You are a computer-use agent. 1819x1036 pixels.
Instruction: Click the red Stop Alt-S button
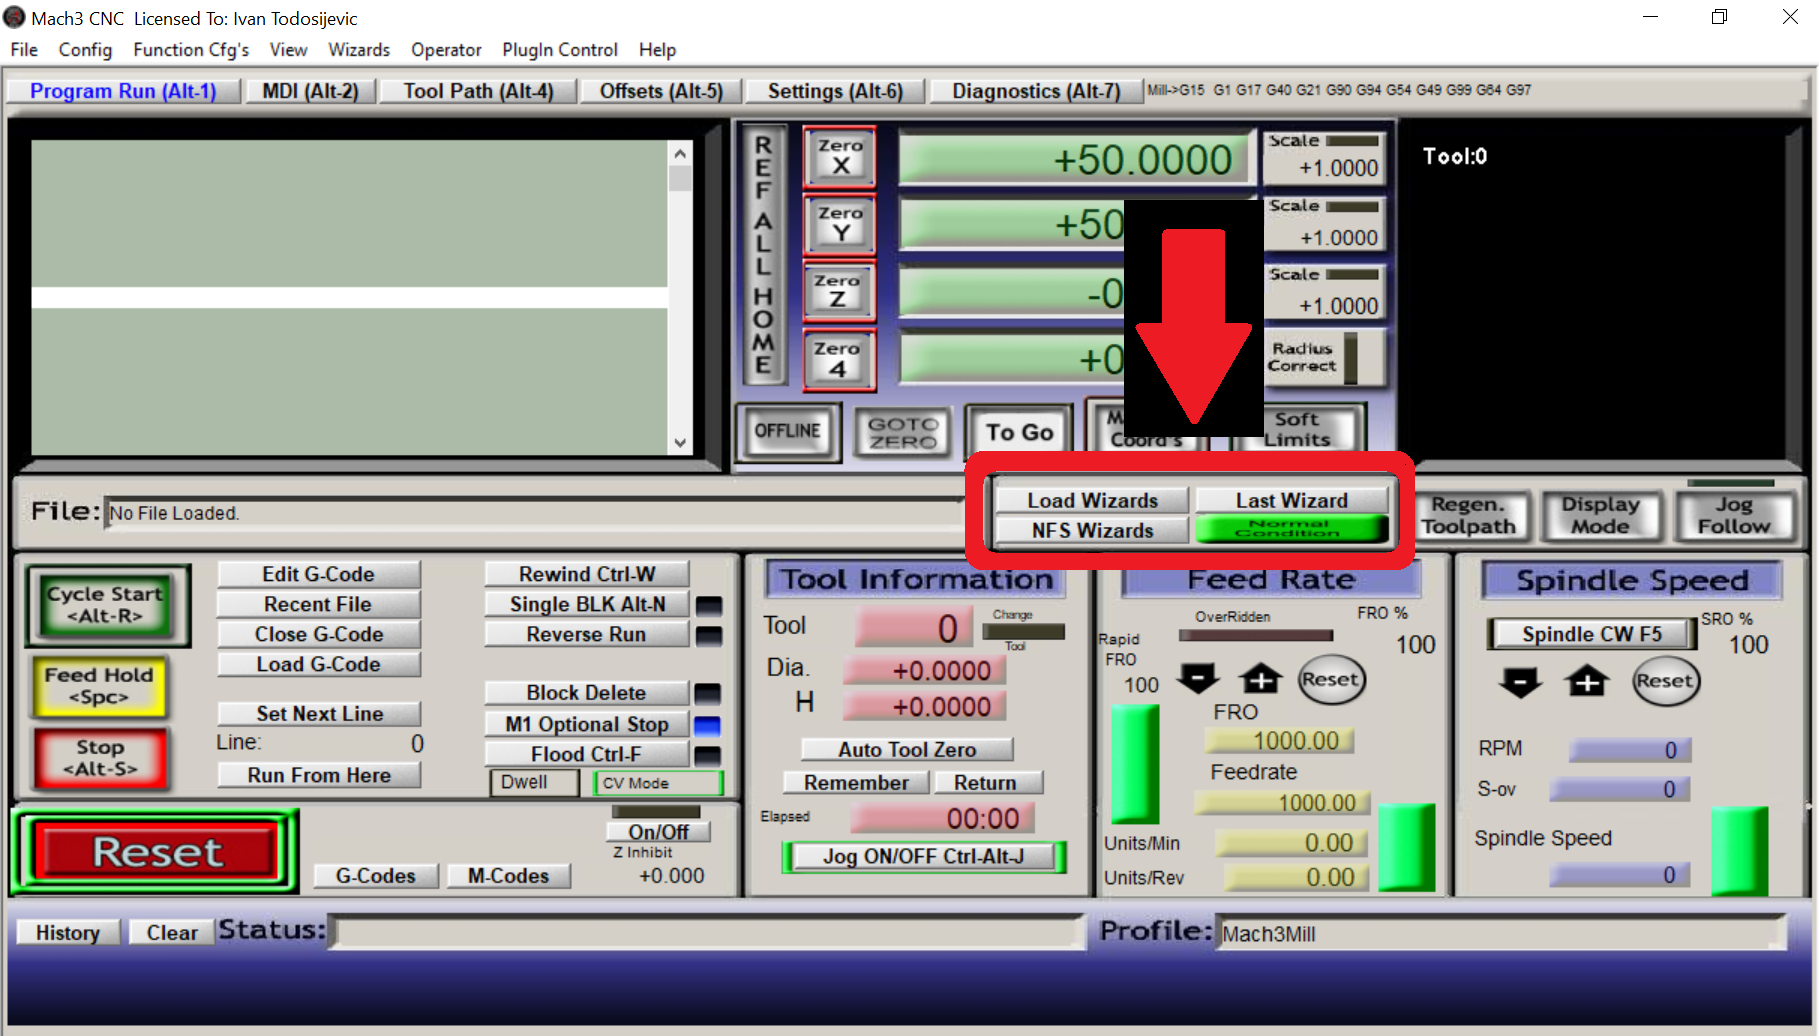click(100, 758)
